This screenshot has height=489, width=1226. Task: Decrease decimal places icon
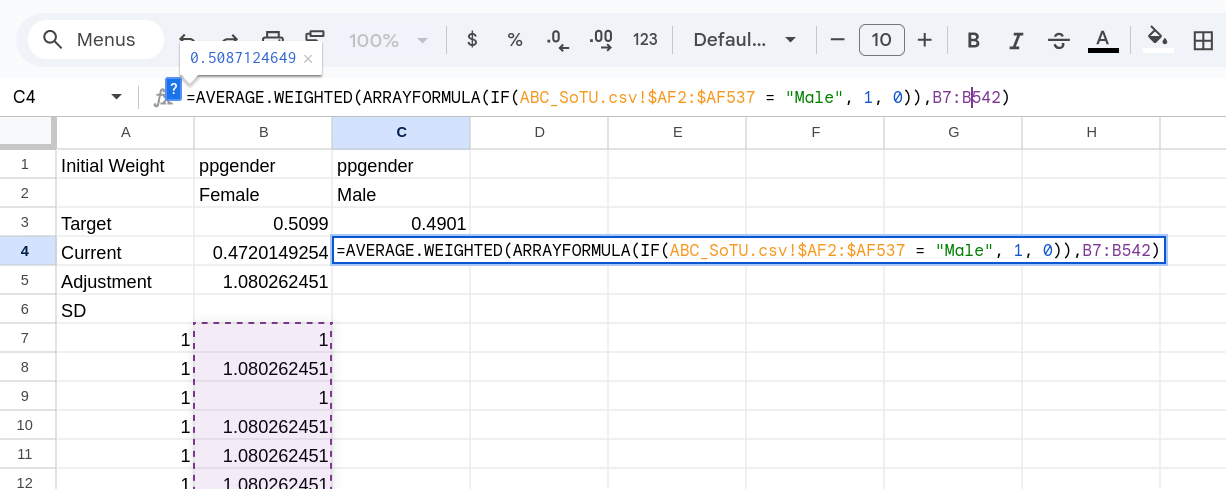click(557, 40)
